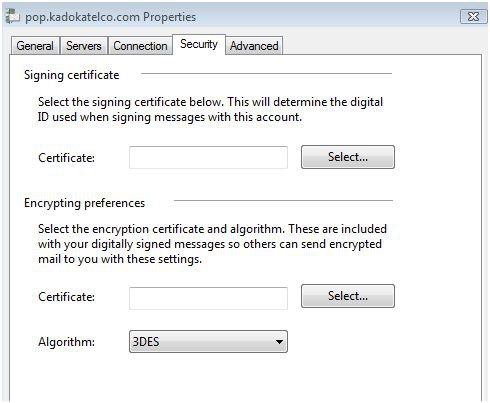490x403 pixels.
Task: Show the Advanced tab
Action: pos(254,46)
